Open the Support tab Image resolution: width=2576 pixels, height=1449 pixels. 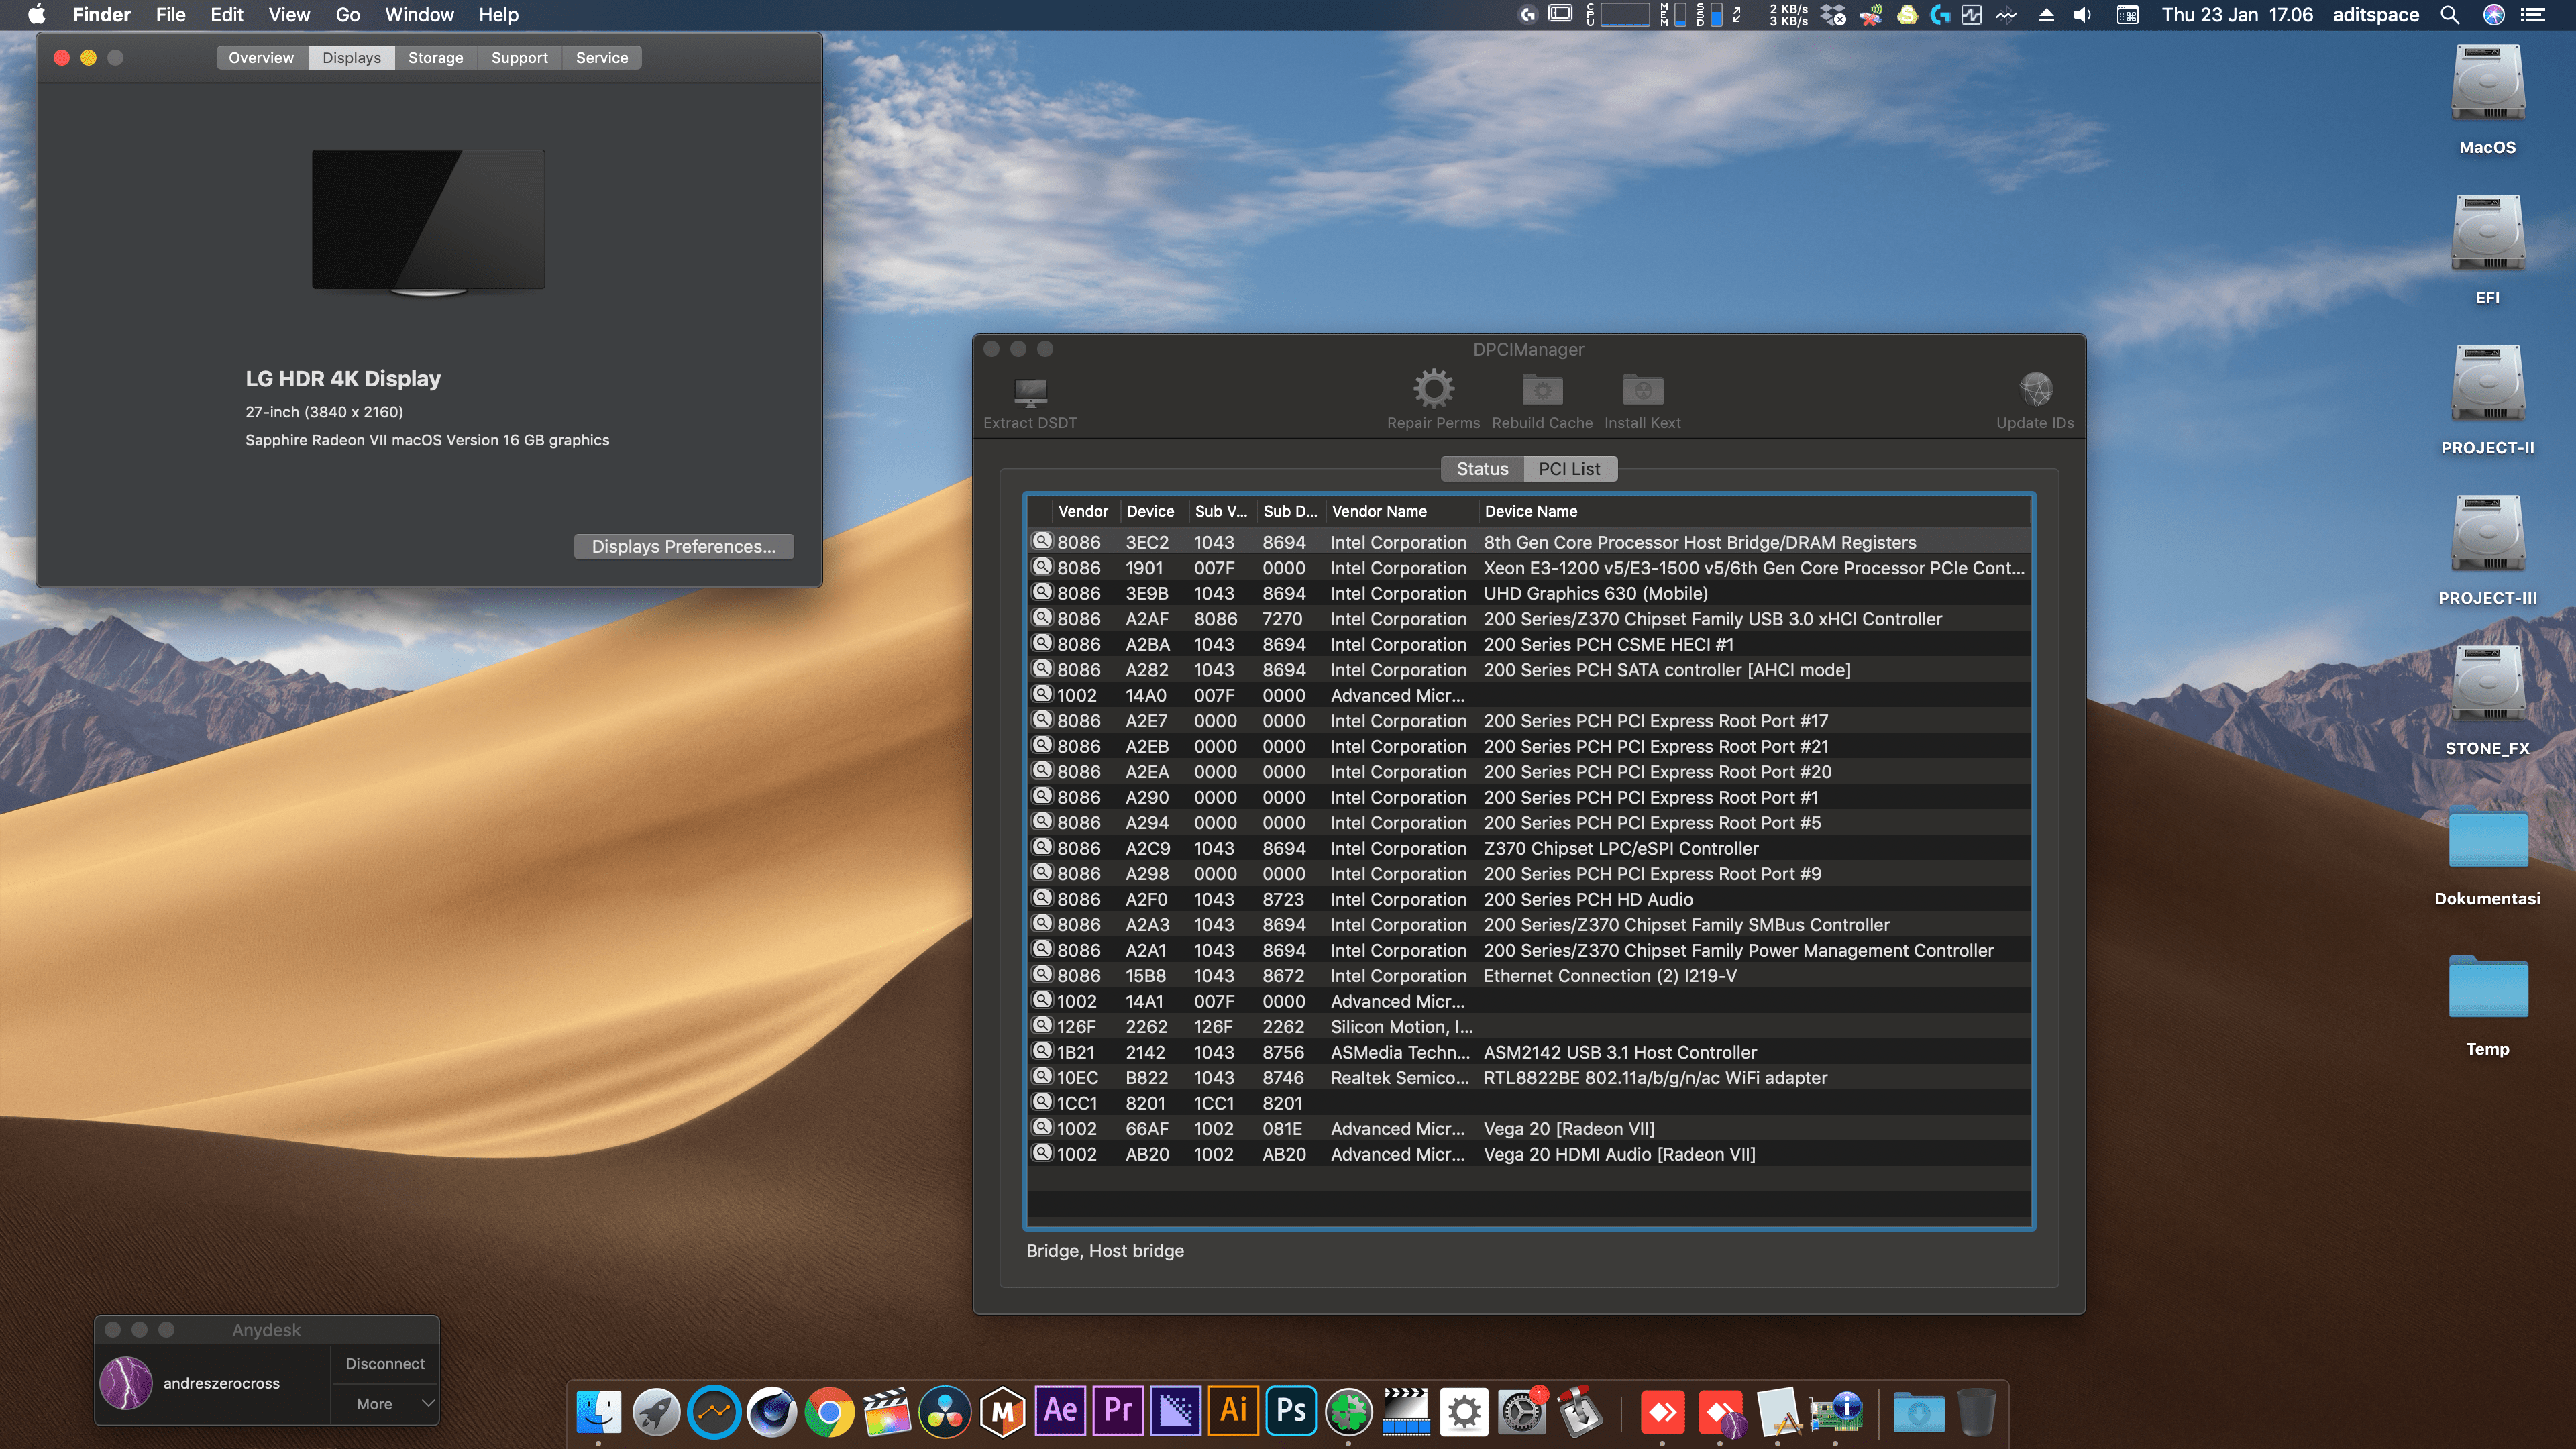519,58
